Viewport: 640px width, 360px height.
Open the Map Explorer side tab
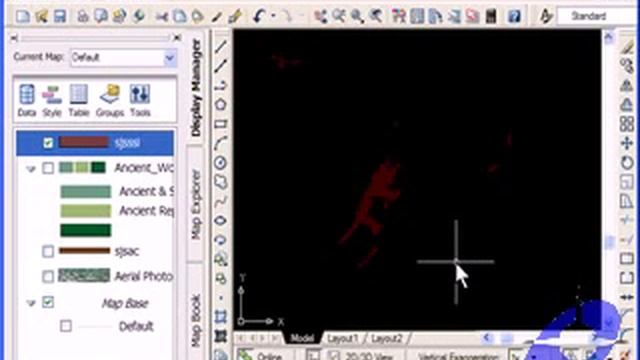click(196, 204)
